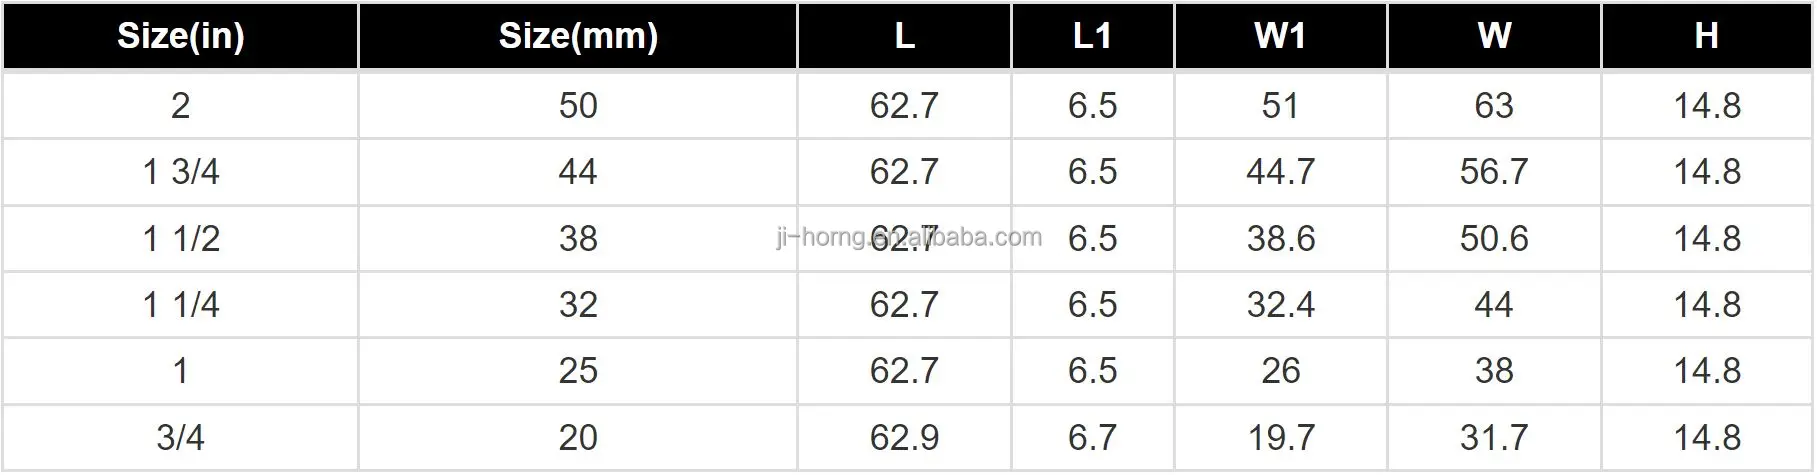Select the L column header

click(x=904, y=36)
